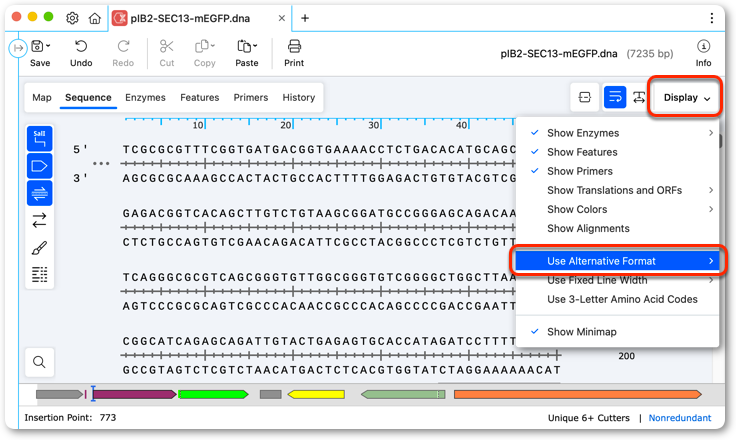738x440 pixels.
Task: Click the Insertion Point 773 status text
Action: coord(70,418)
